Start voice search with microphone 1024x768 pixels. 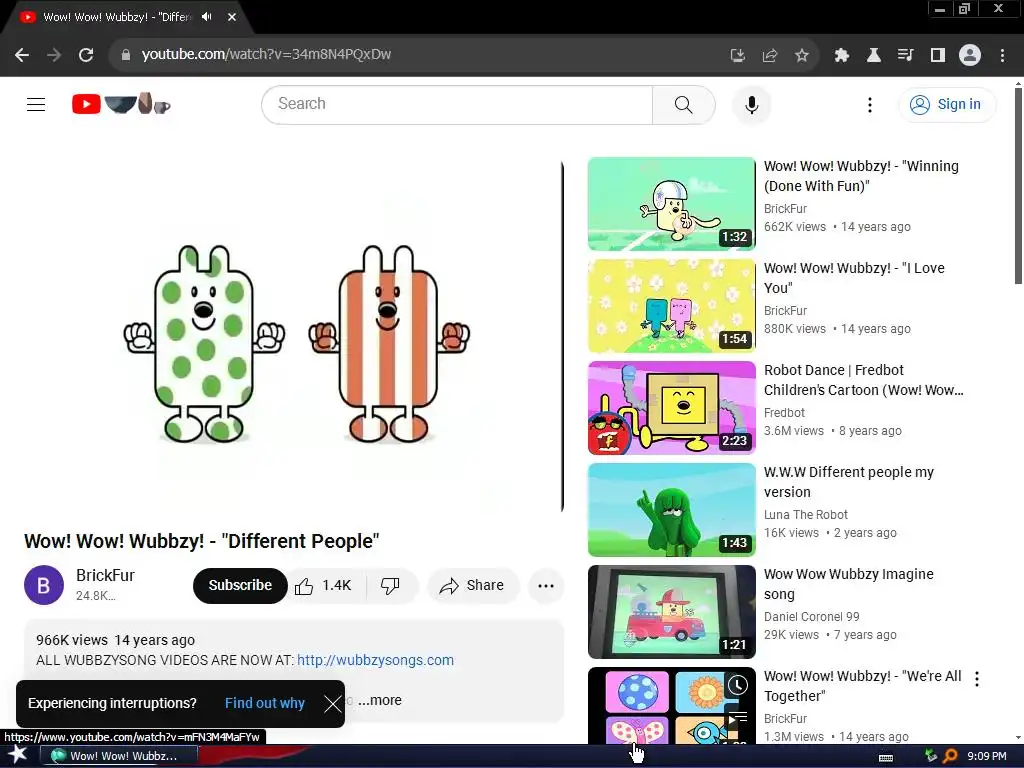(x=752, y=104)
